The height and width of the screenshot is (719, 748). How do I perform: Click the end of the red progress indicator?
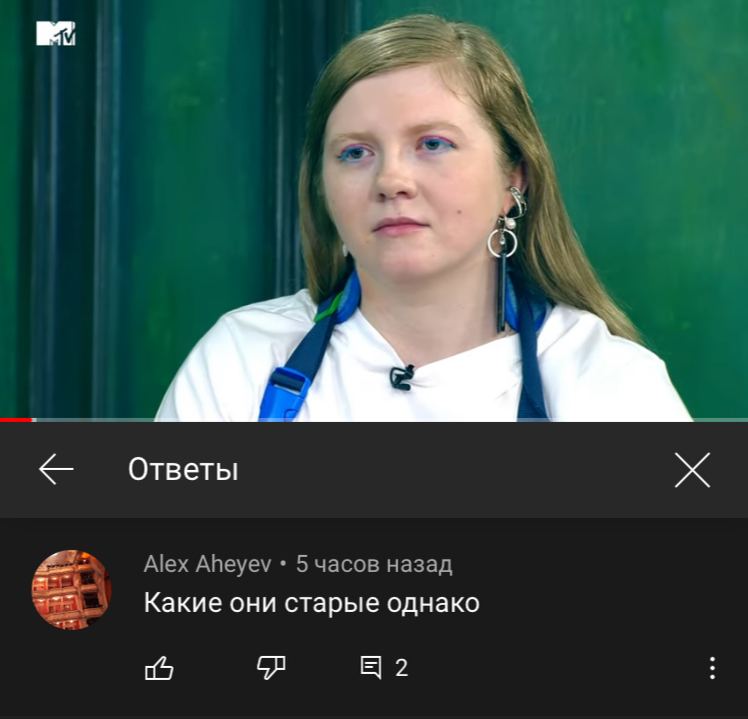tap(31, 420)
